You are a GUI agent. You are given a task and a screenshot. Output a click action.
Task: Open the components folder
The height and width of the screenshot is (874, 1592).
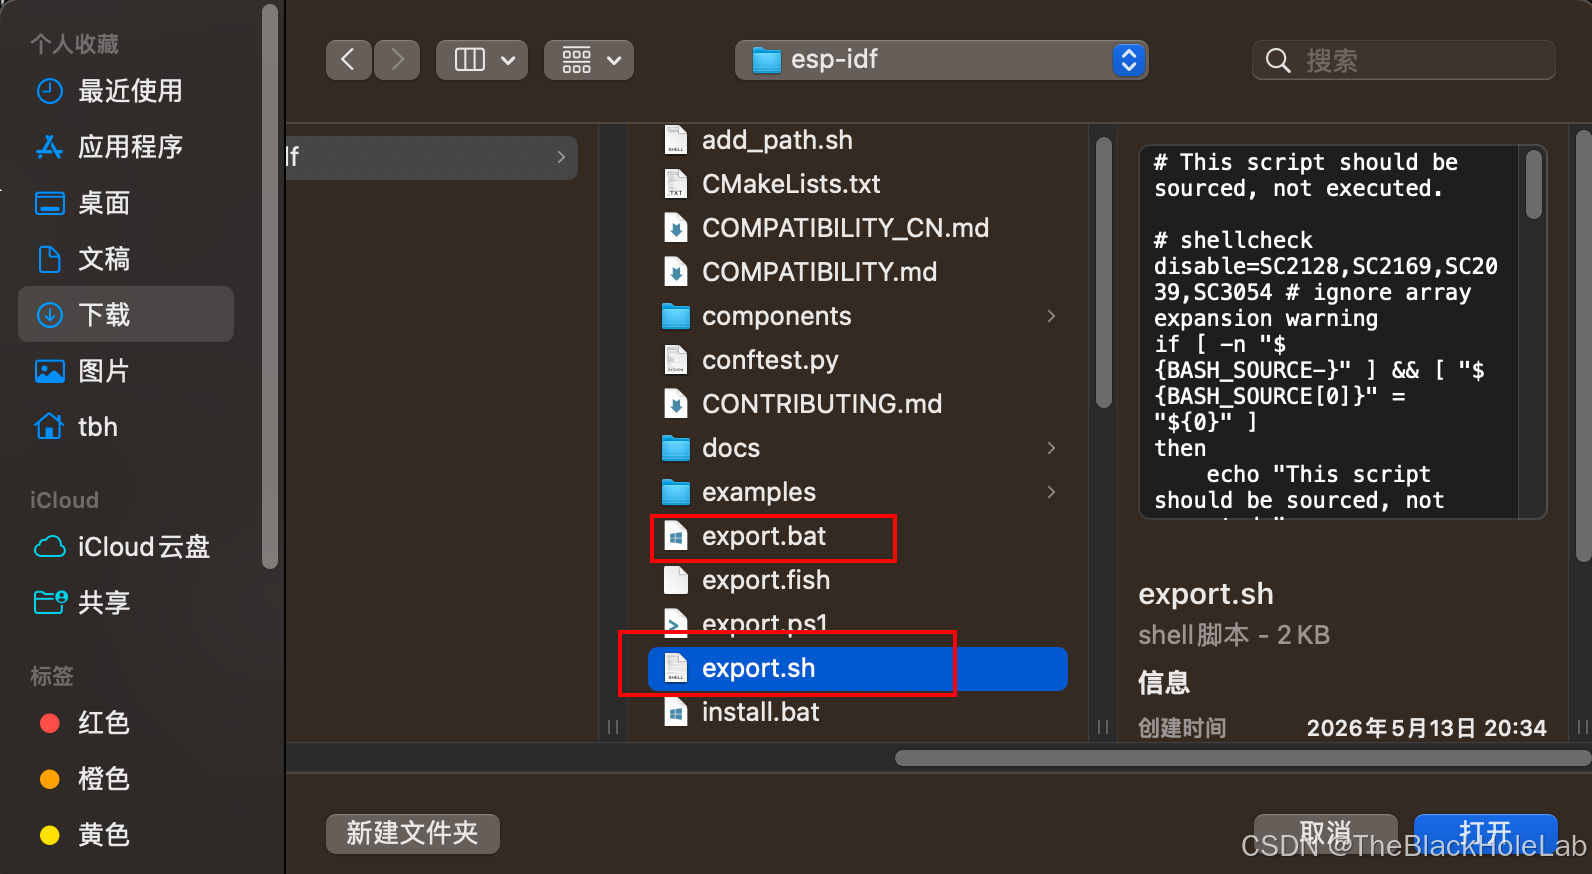click(x=858, y=316)
